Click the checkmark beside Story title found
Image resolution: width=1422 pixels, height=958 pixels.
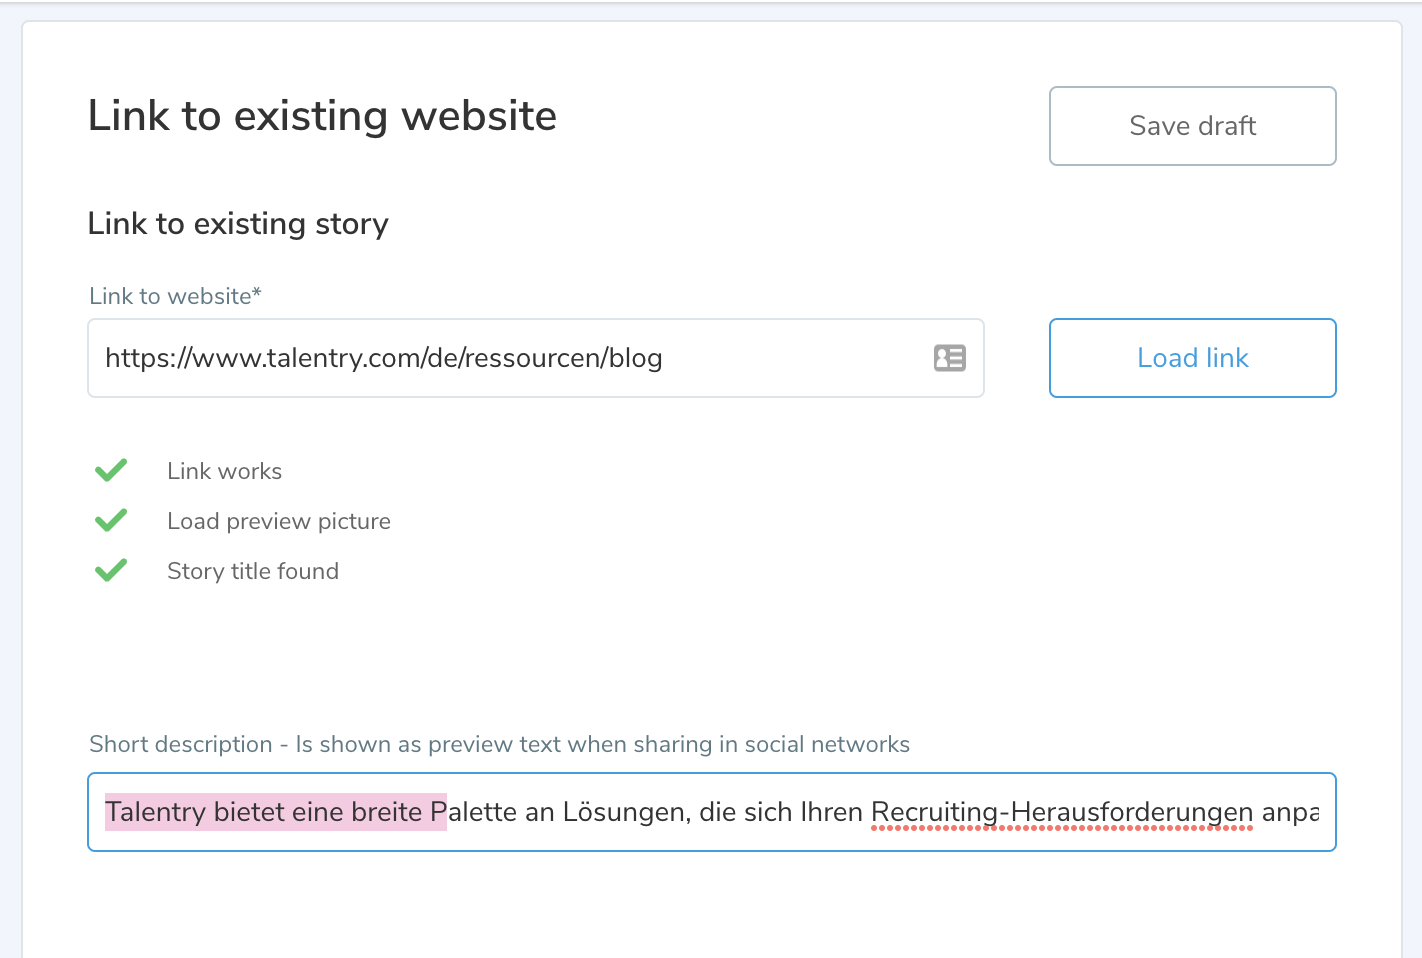(x=111, y=570)
